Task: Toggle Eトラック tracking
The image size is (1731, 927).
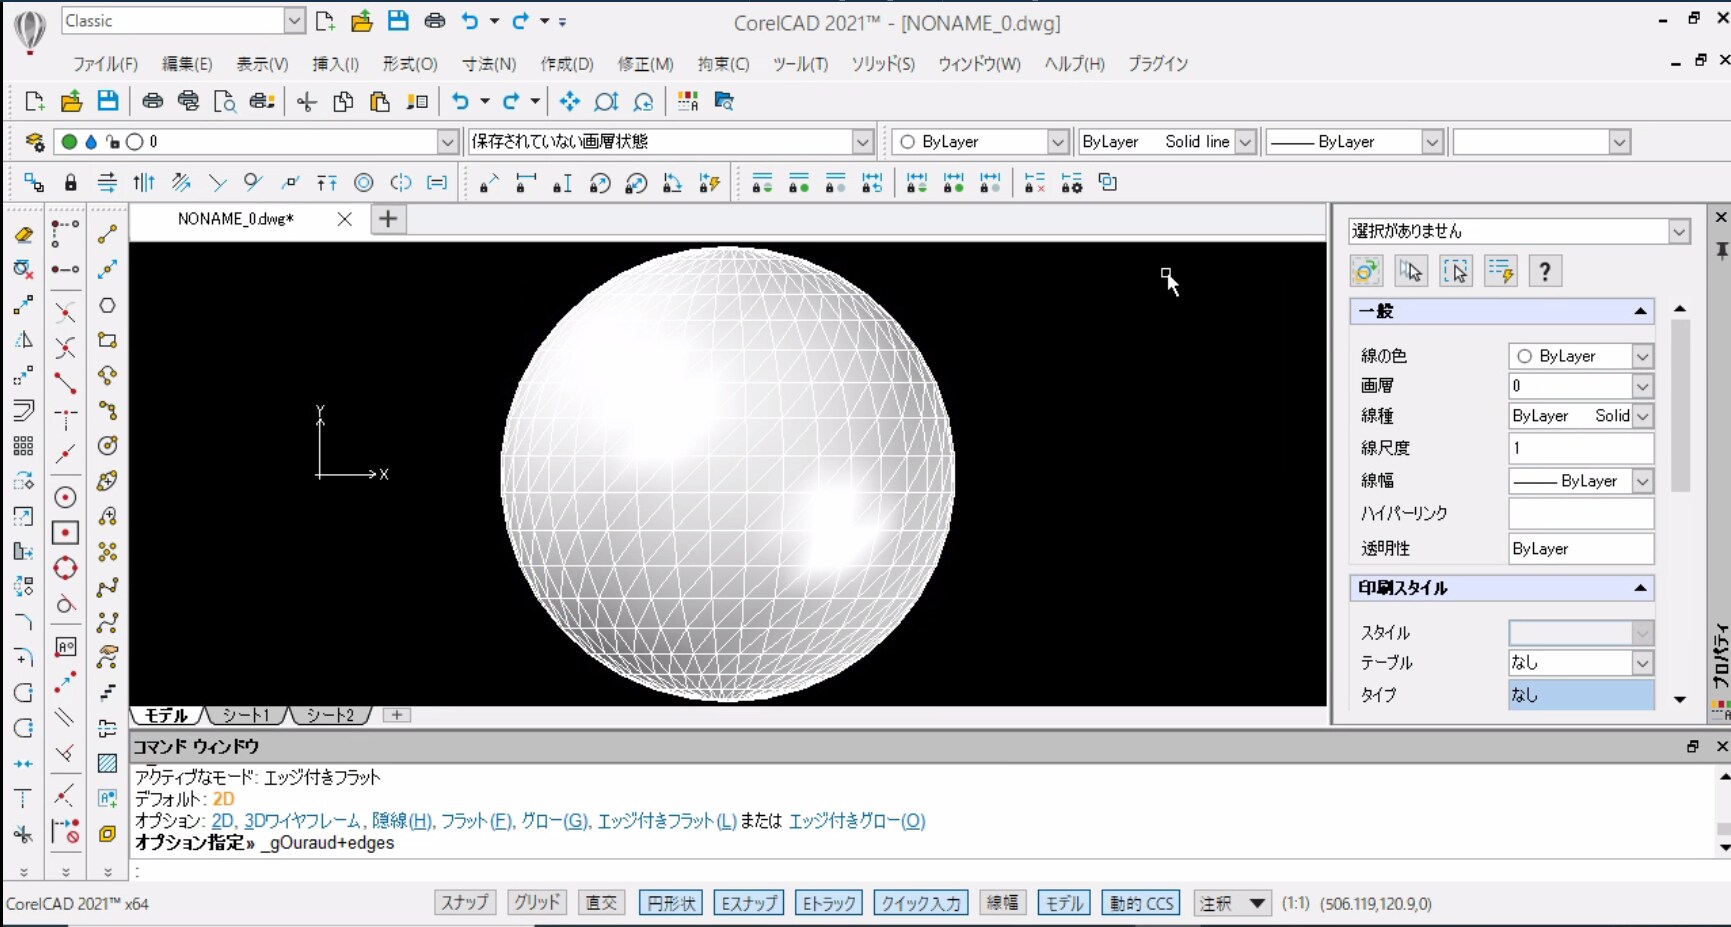Action: point(829,903)
